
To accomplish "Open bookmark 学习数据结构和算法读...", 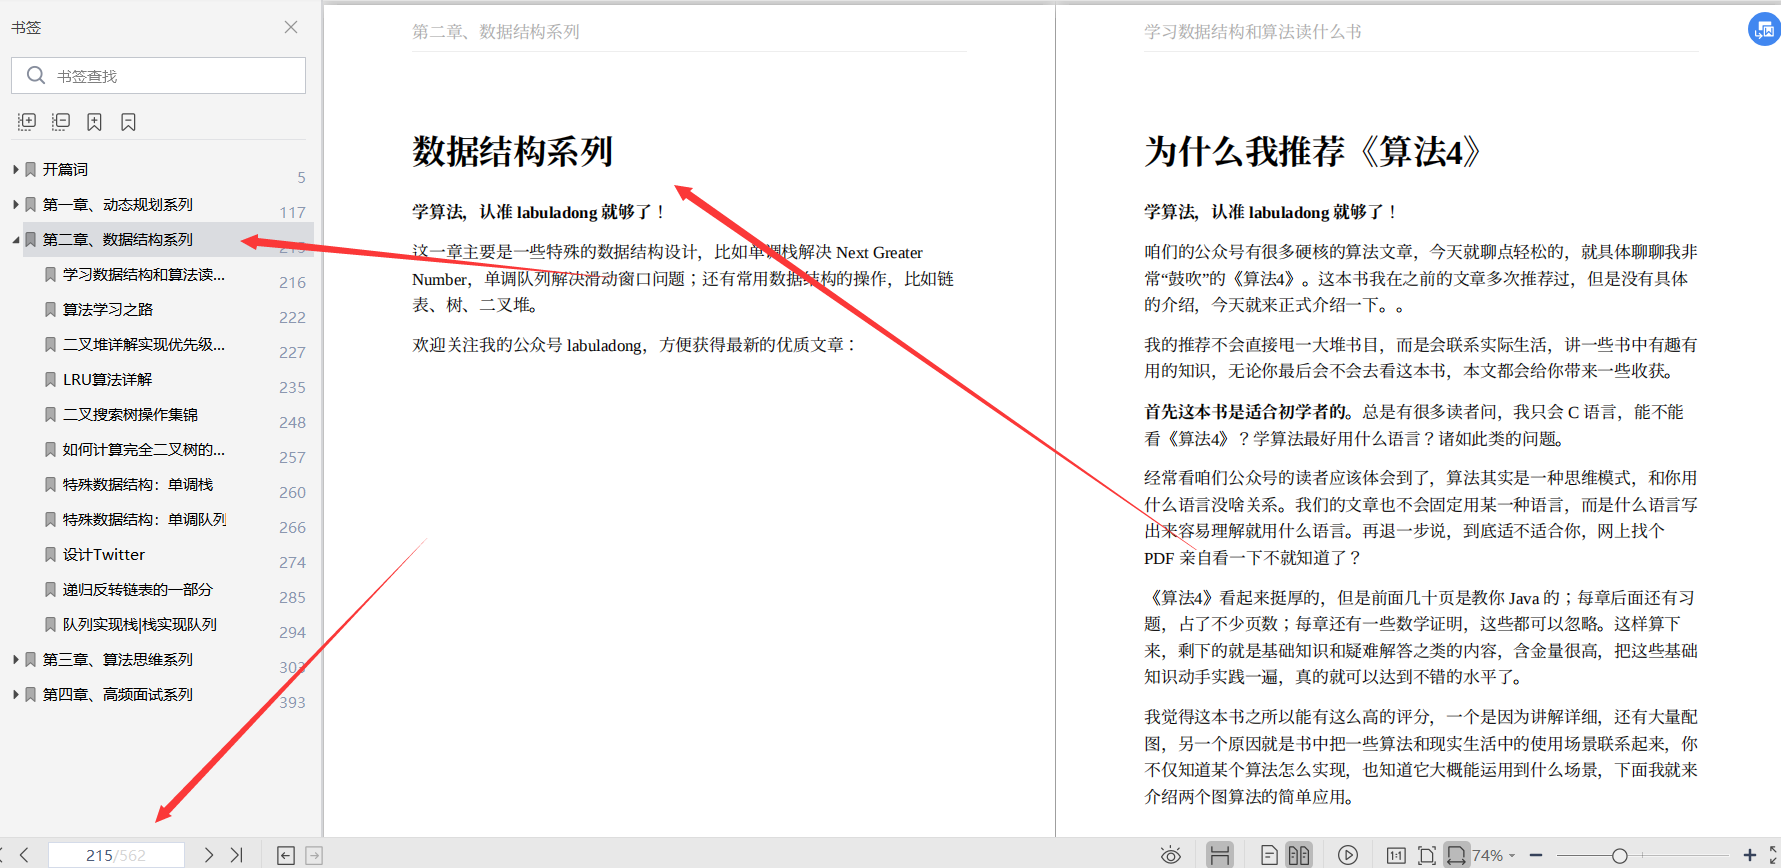I will point(144,275).
